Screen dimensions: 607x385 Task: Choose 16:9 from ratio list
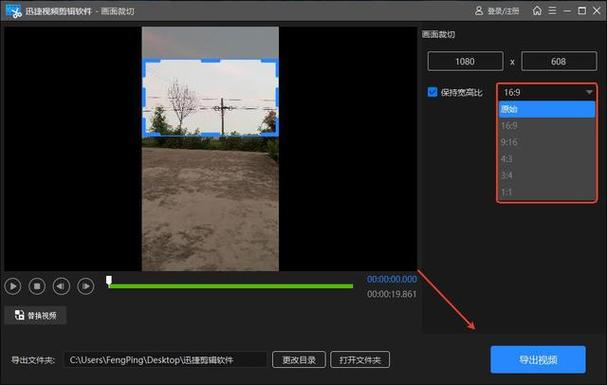[547, 126]
